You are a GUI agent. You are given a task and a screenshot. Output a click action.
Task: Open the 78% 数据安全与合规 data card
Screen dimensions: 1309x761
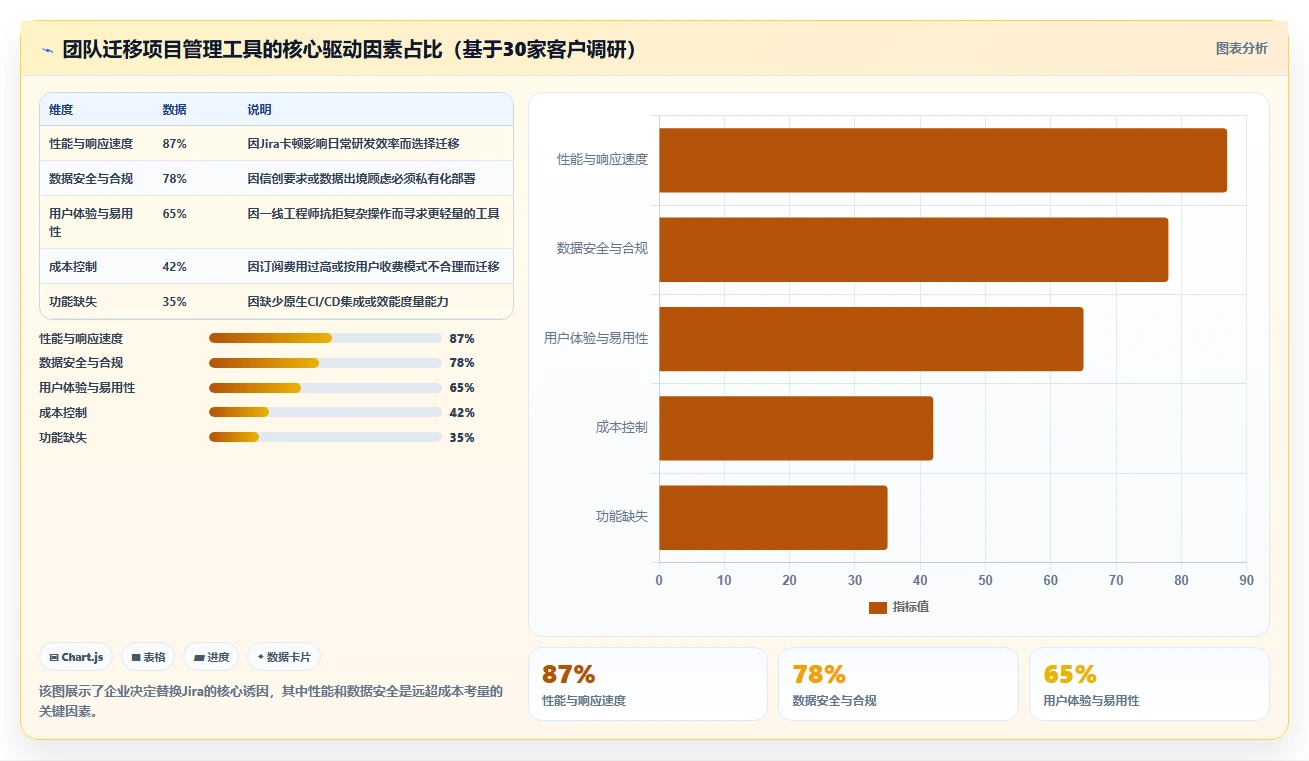click(898, 684)
